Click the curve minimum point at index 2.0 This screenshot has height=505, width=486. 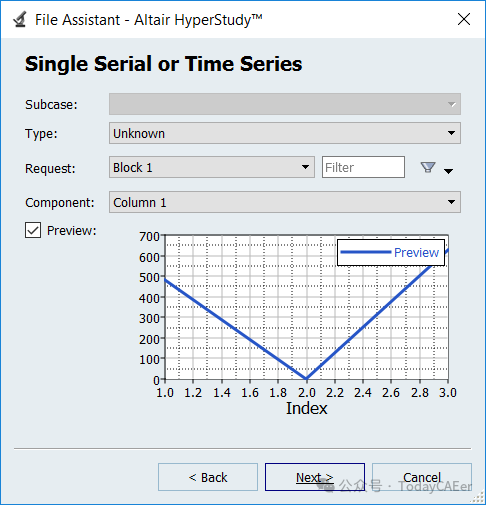(306, 379)
